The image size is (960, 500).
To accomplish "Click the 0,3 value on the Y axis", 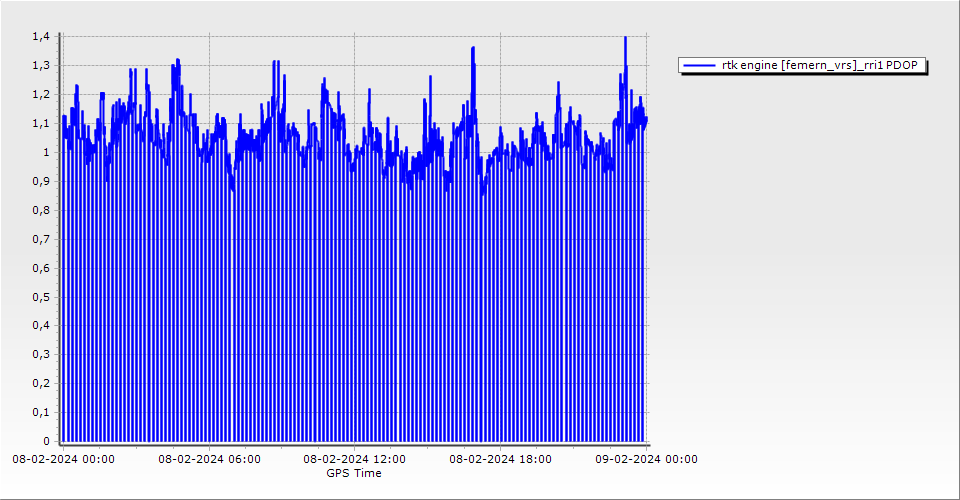I will (41, 355).
